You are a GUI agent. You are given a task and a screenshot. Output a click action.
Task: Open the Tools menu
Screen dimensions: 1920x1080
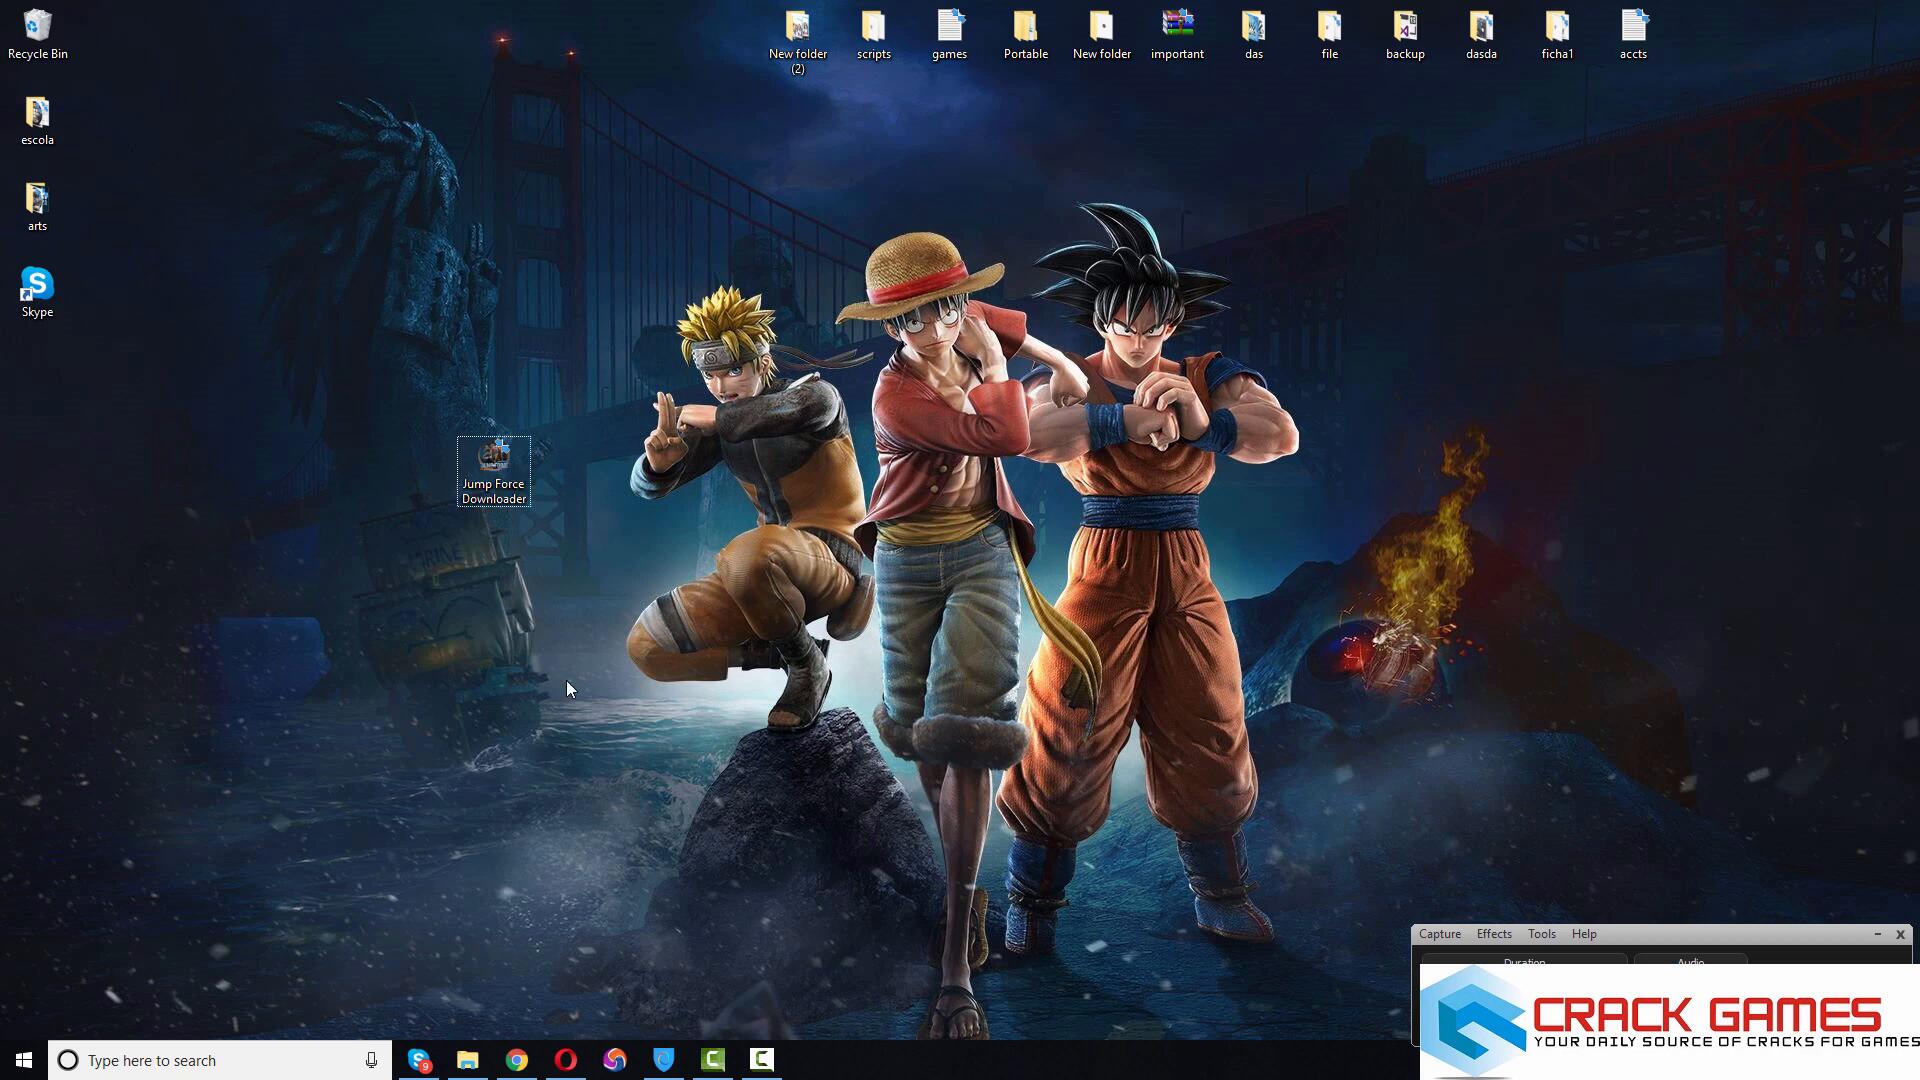(1541, 934)
